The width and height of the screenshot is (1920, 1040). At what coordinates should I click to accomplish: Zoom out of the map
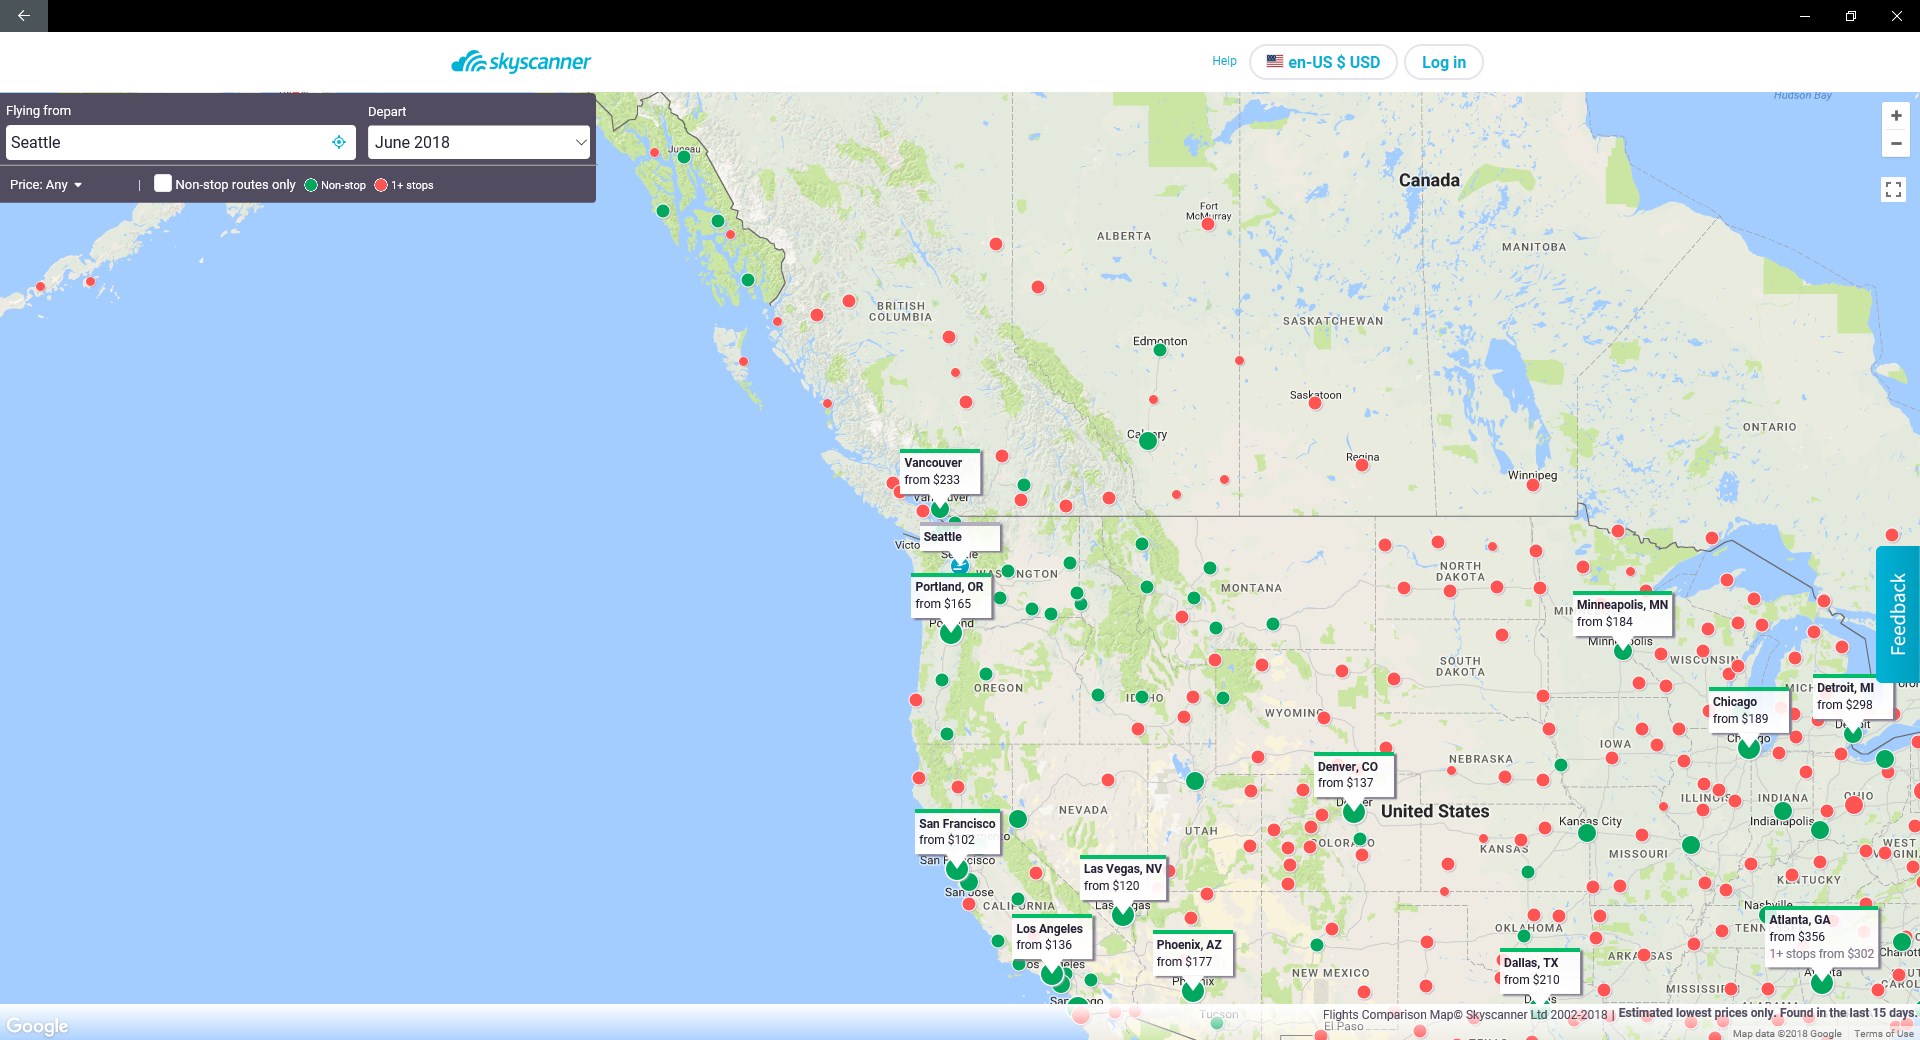coord(1896,145)
